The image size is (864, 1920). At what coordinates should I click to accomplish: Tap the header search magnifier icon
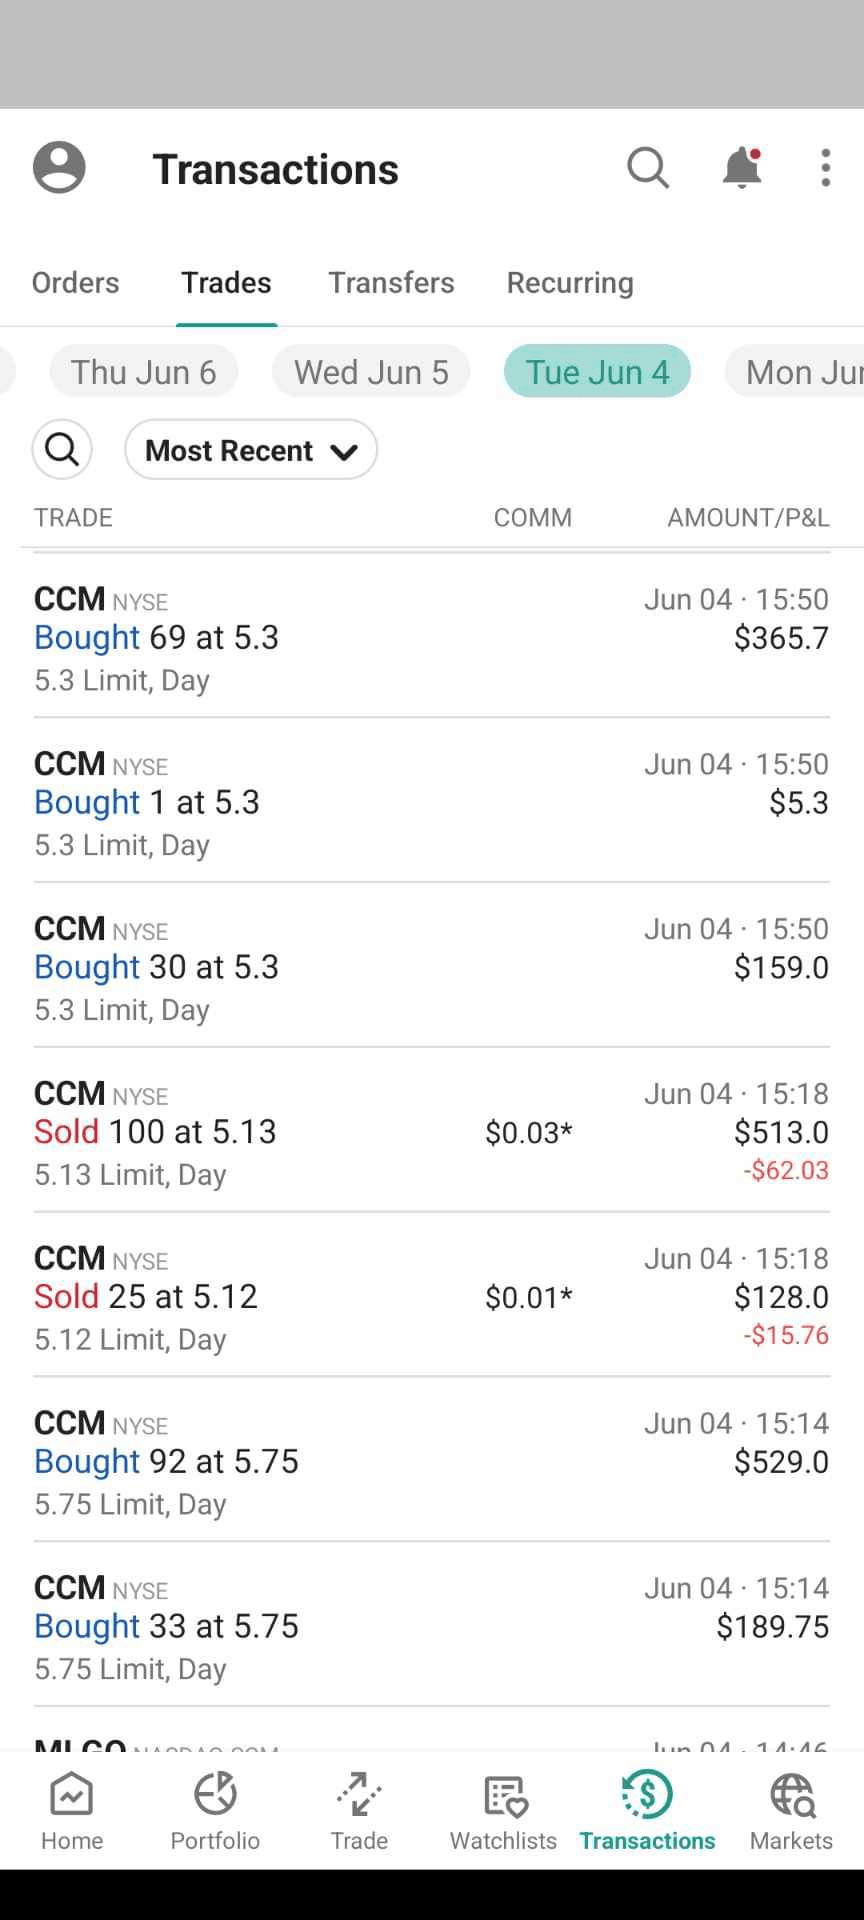[647, 168]
